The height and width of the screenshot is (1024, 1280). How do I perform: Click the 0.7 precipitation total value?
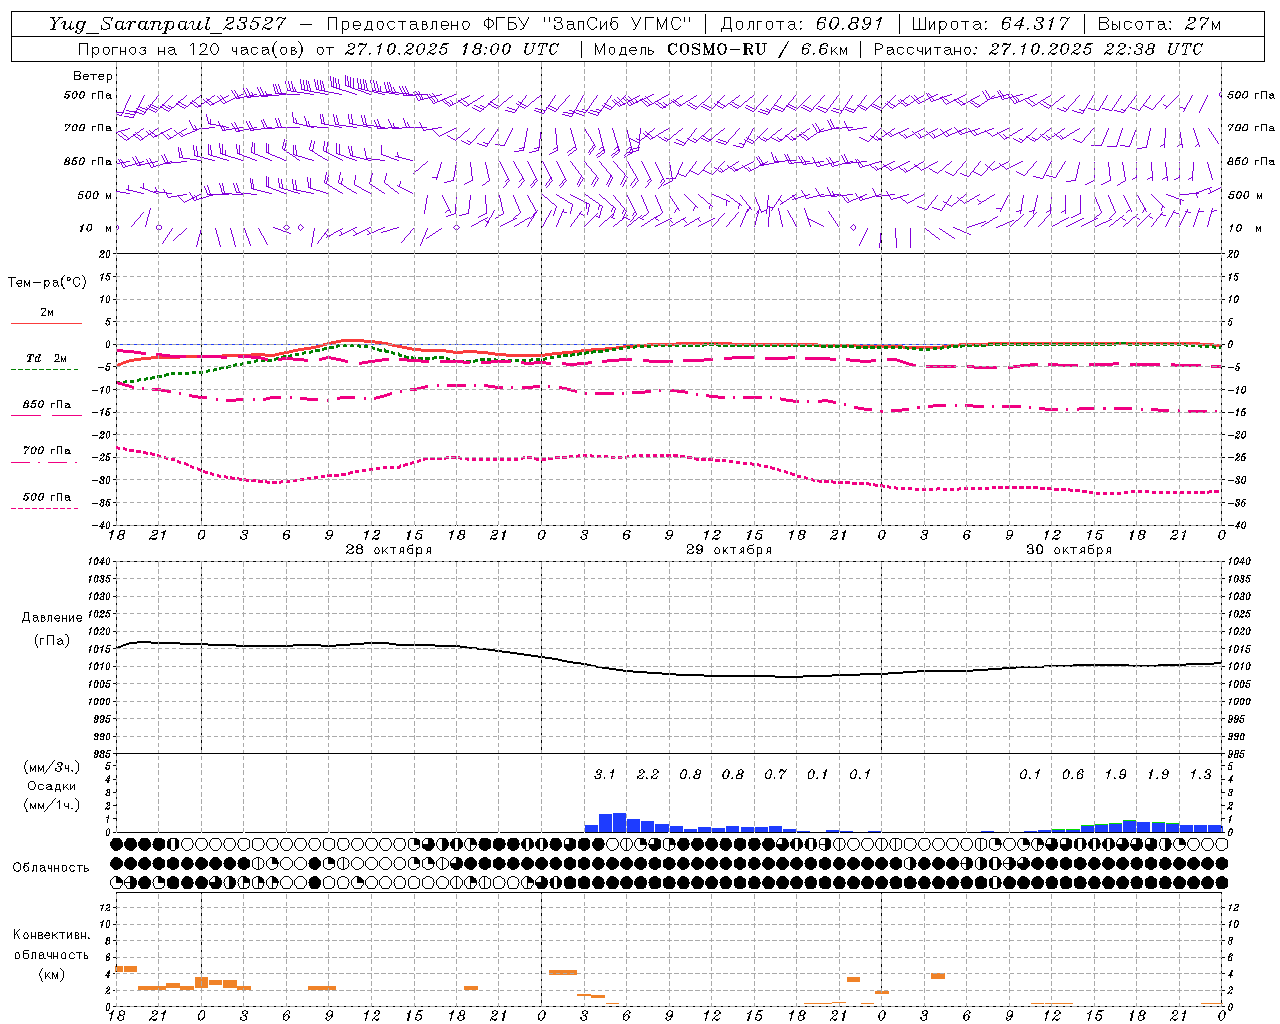coord(775,774)
